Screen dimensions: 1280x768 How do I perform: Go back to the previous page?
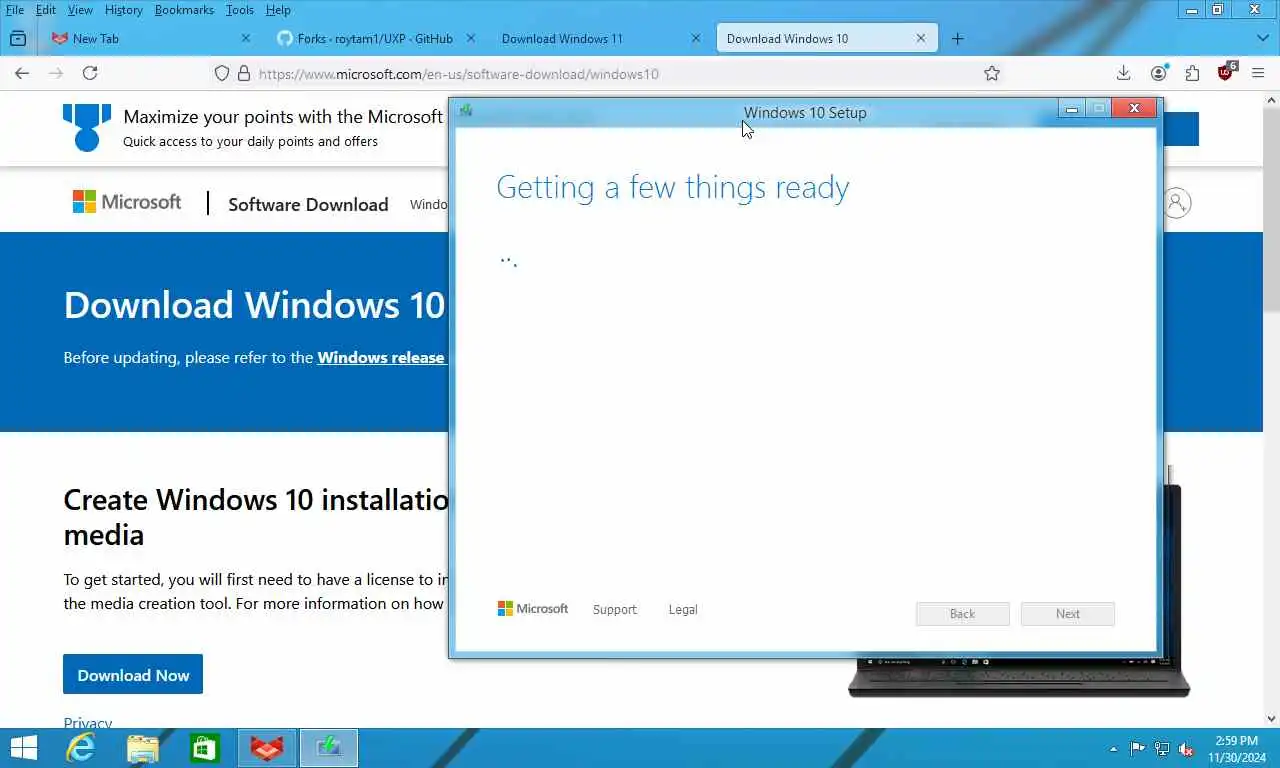[x=22, y=73]
